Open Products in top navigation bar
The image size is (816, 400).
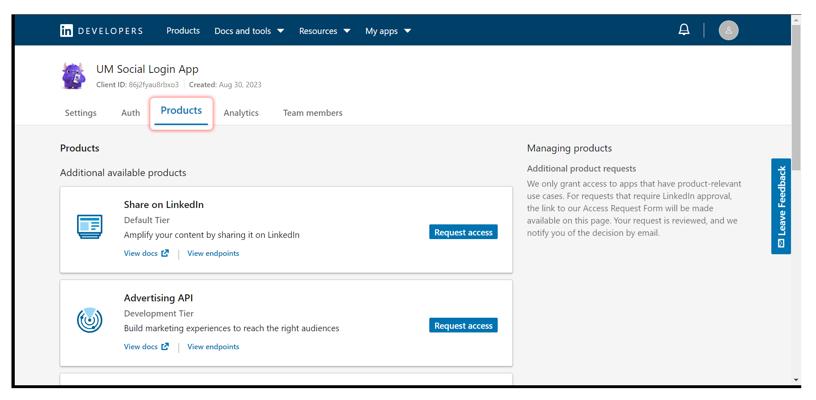click(x=183, y=31)
